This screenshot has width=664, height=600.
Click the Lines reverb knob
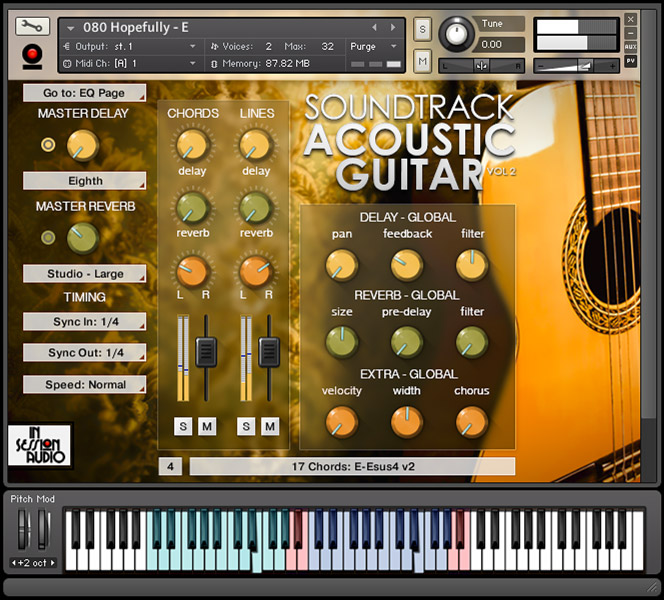(x=256, y=208)
